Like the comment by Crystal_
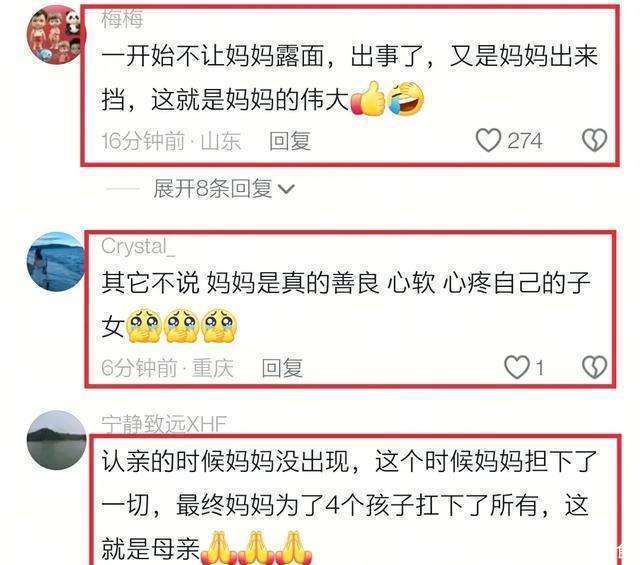 coord(517,367)
